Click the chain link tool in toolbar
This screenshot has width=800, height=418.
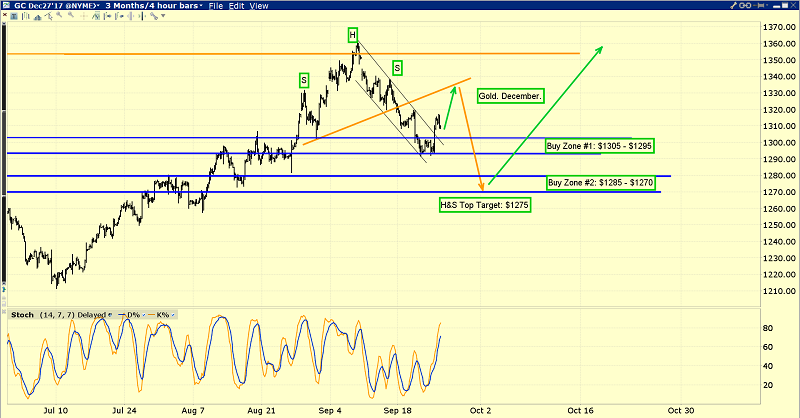pos(154,16)
